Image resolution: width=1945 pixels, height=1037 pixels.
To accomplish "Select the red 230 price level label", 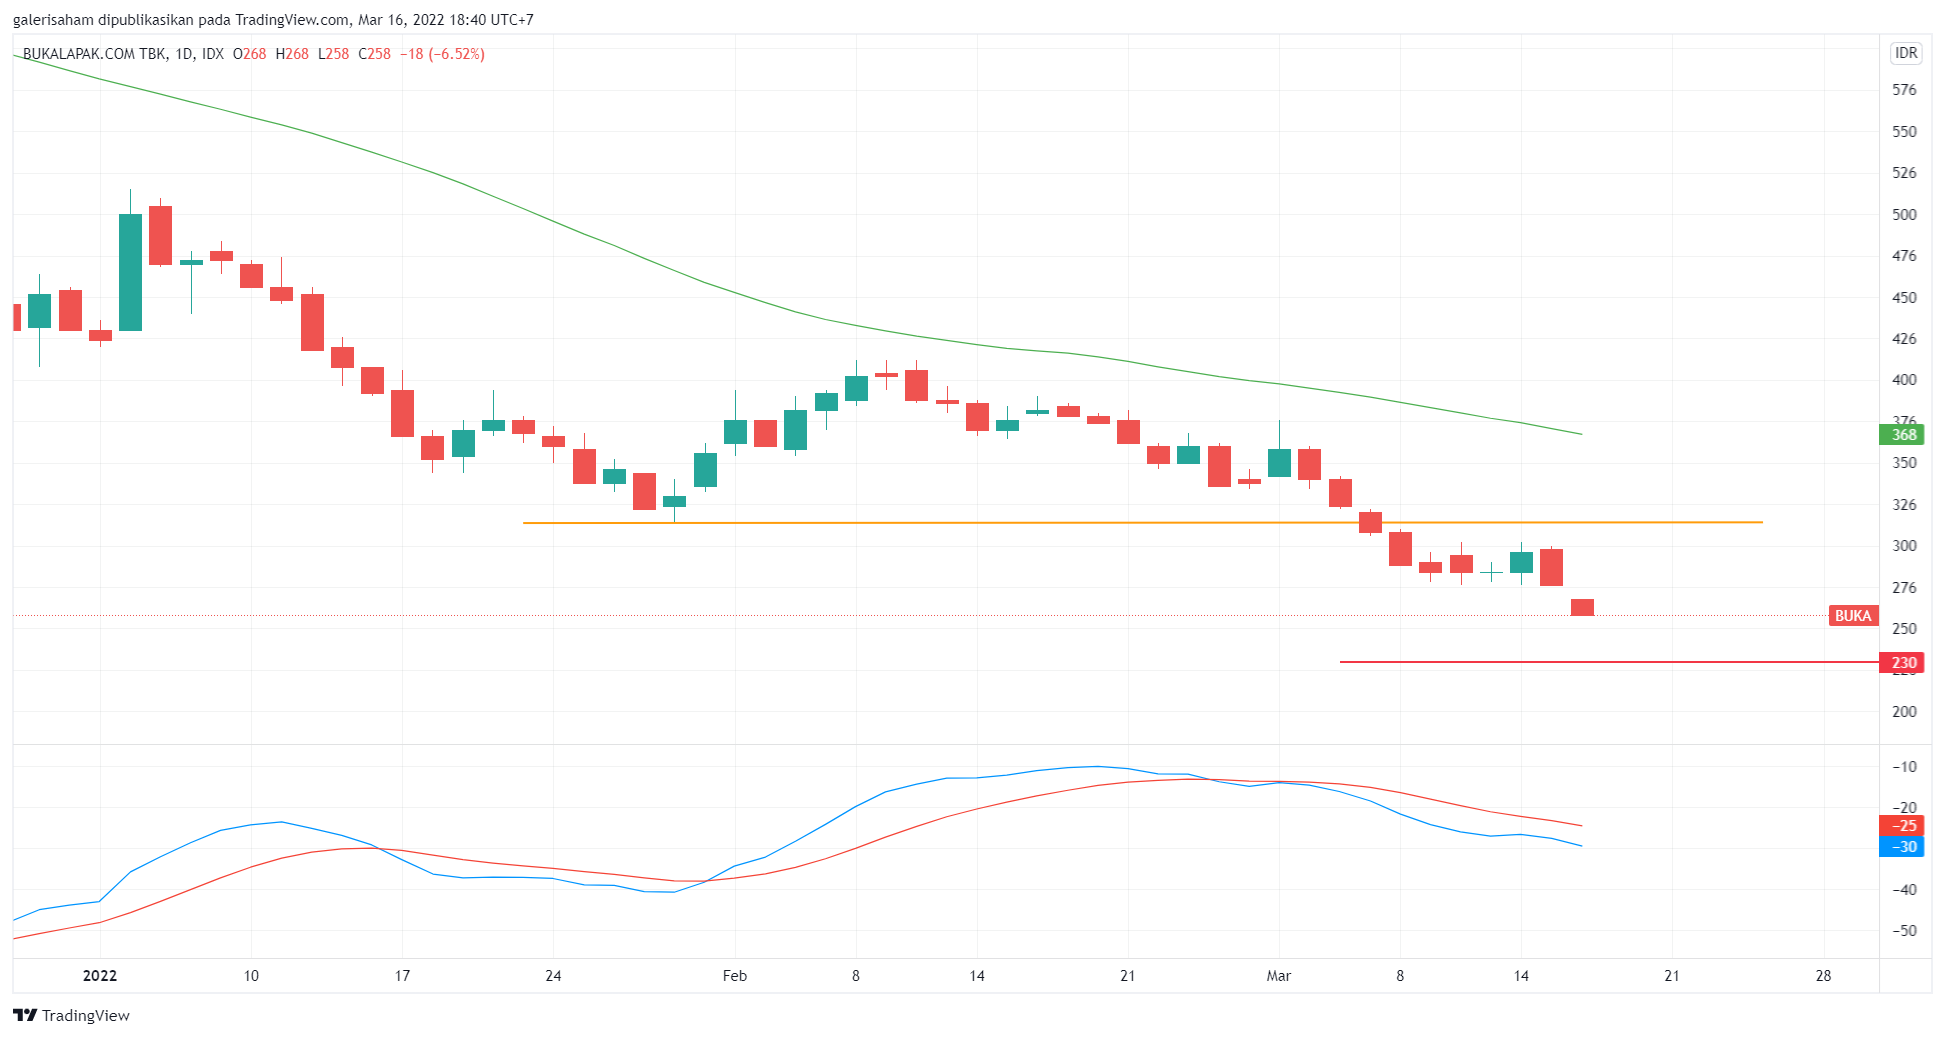I will point(1903,662).
